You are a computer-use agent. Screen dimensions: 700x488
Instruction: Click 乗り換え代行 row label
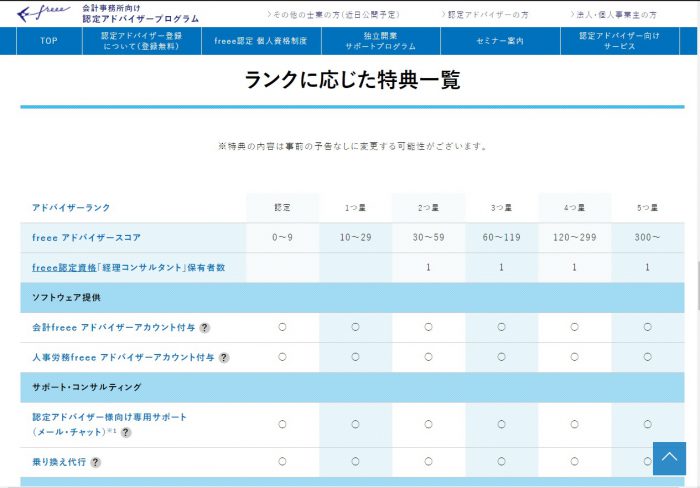pyautogui.click(x=59, y=462)
